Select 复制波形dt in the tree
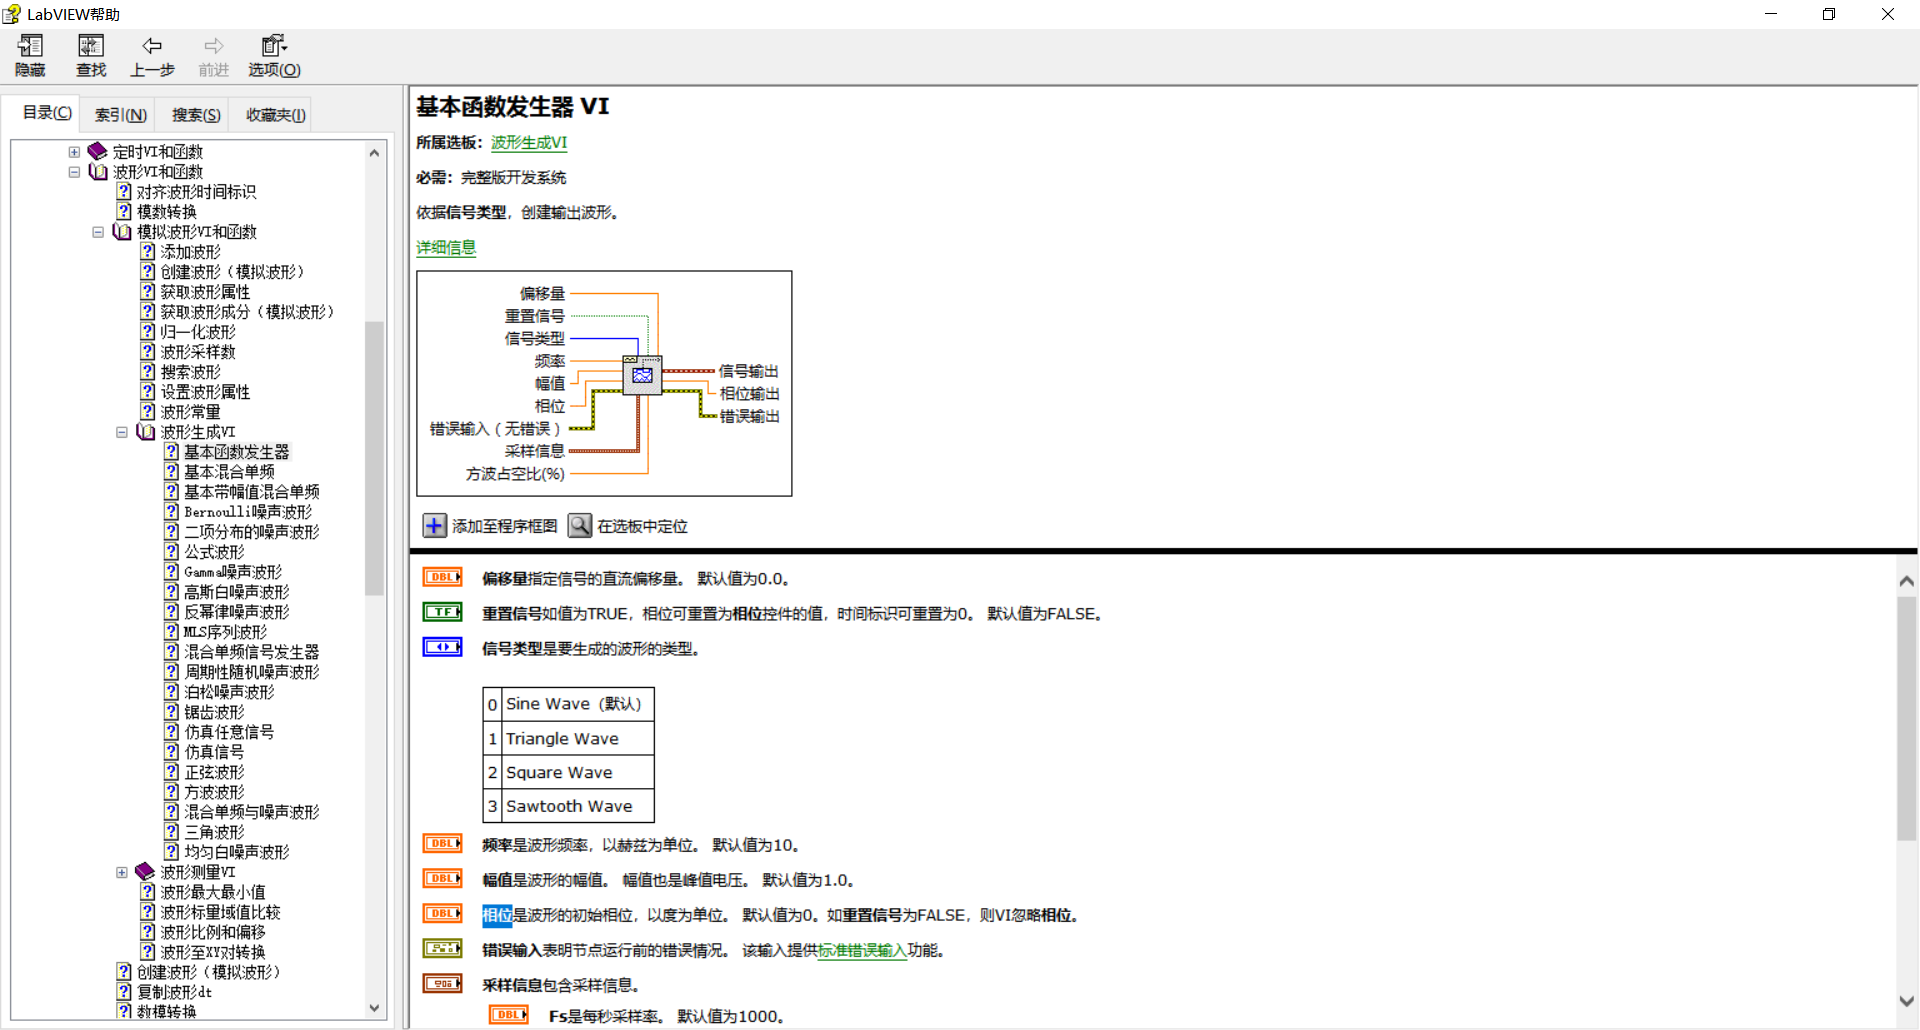 [x=174, y=992]
